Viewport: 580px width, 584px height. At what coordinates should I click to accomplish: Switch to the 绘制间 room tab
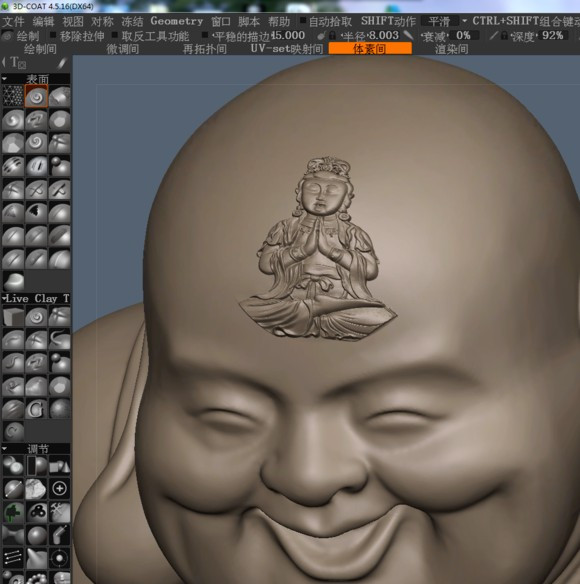[x=40, y=49]
